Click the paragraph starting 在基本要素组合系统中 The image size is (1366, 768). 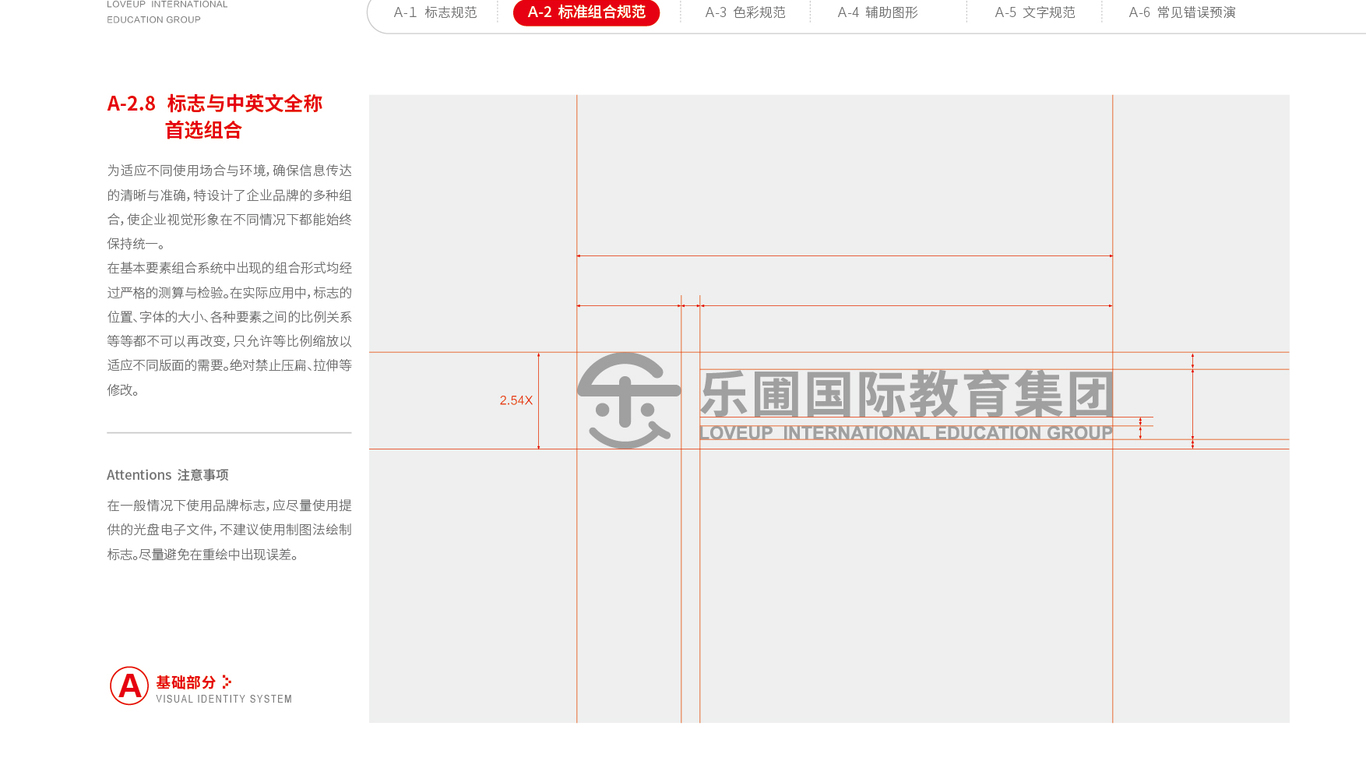pos(229,329)
